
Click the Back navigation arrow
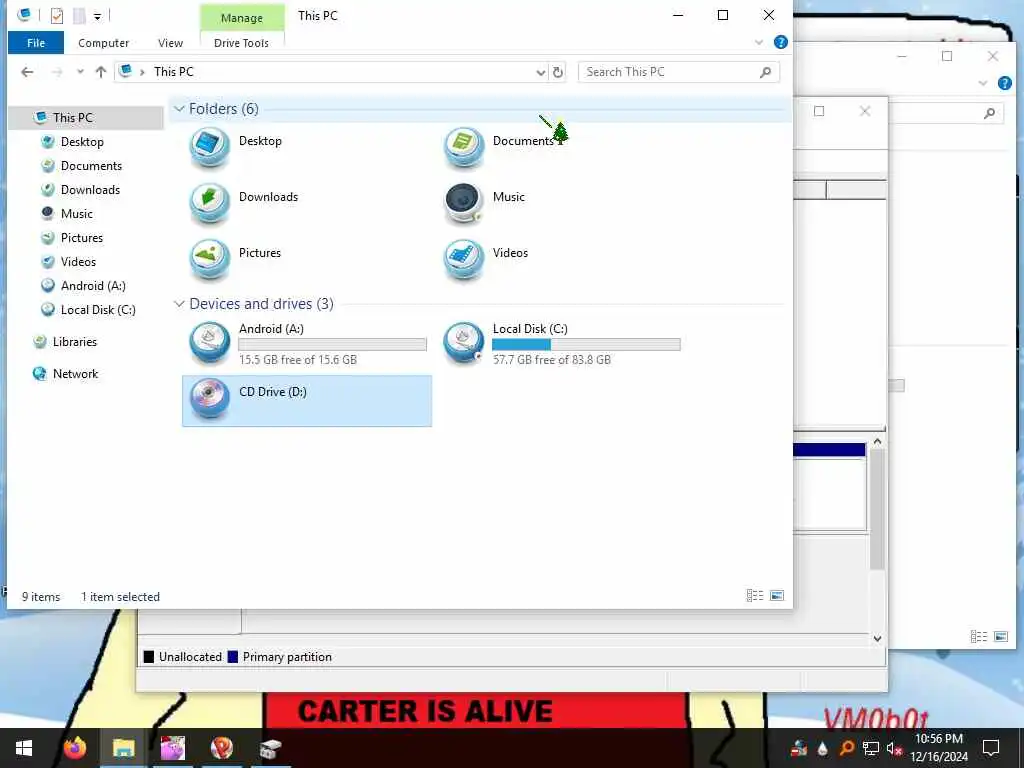[x=27, y=72]
